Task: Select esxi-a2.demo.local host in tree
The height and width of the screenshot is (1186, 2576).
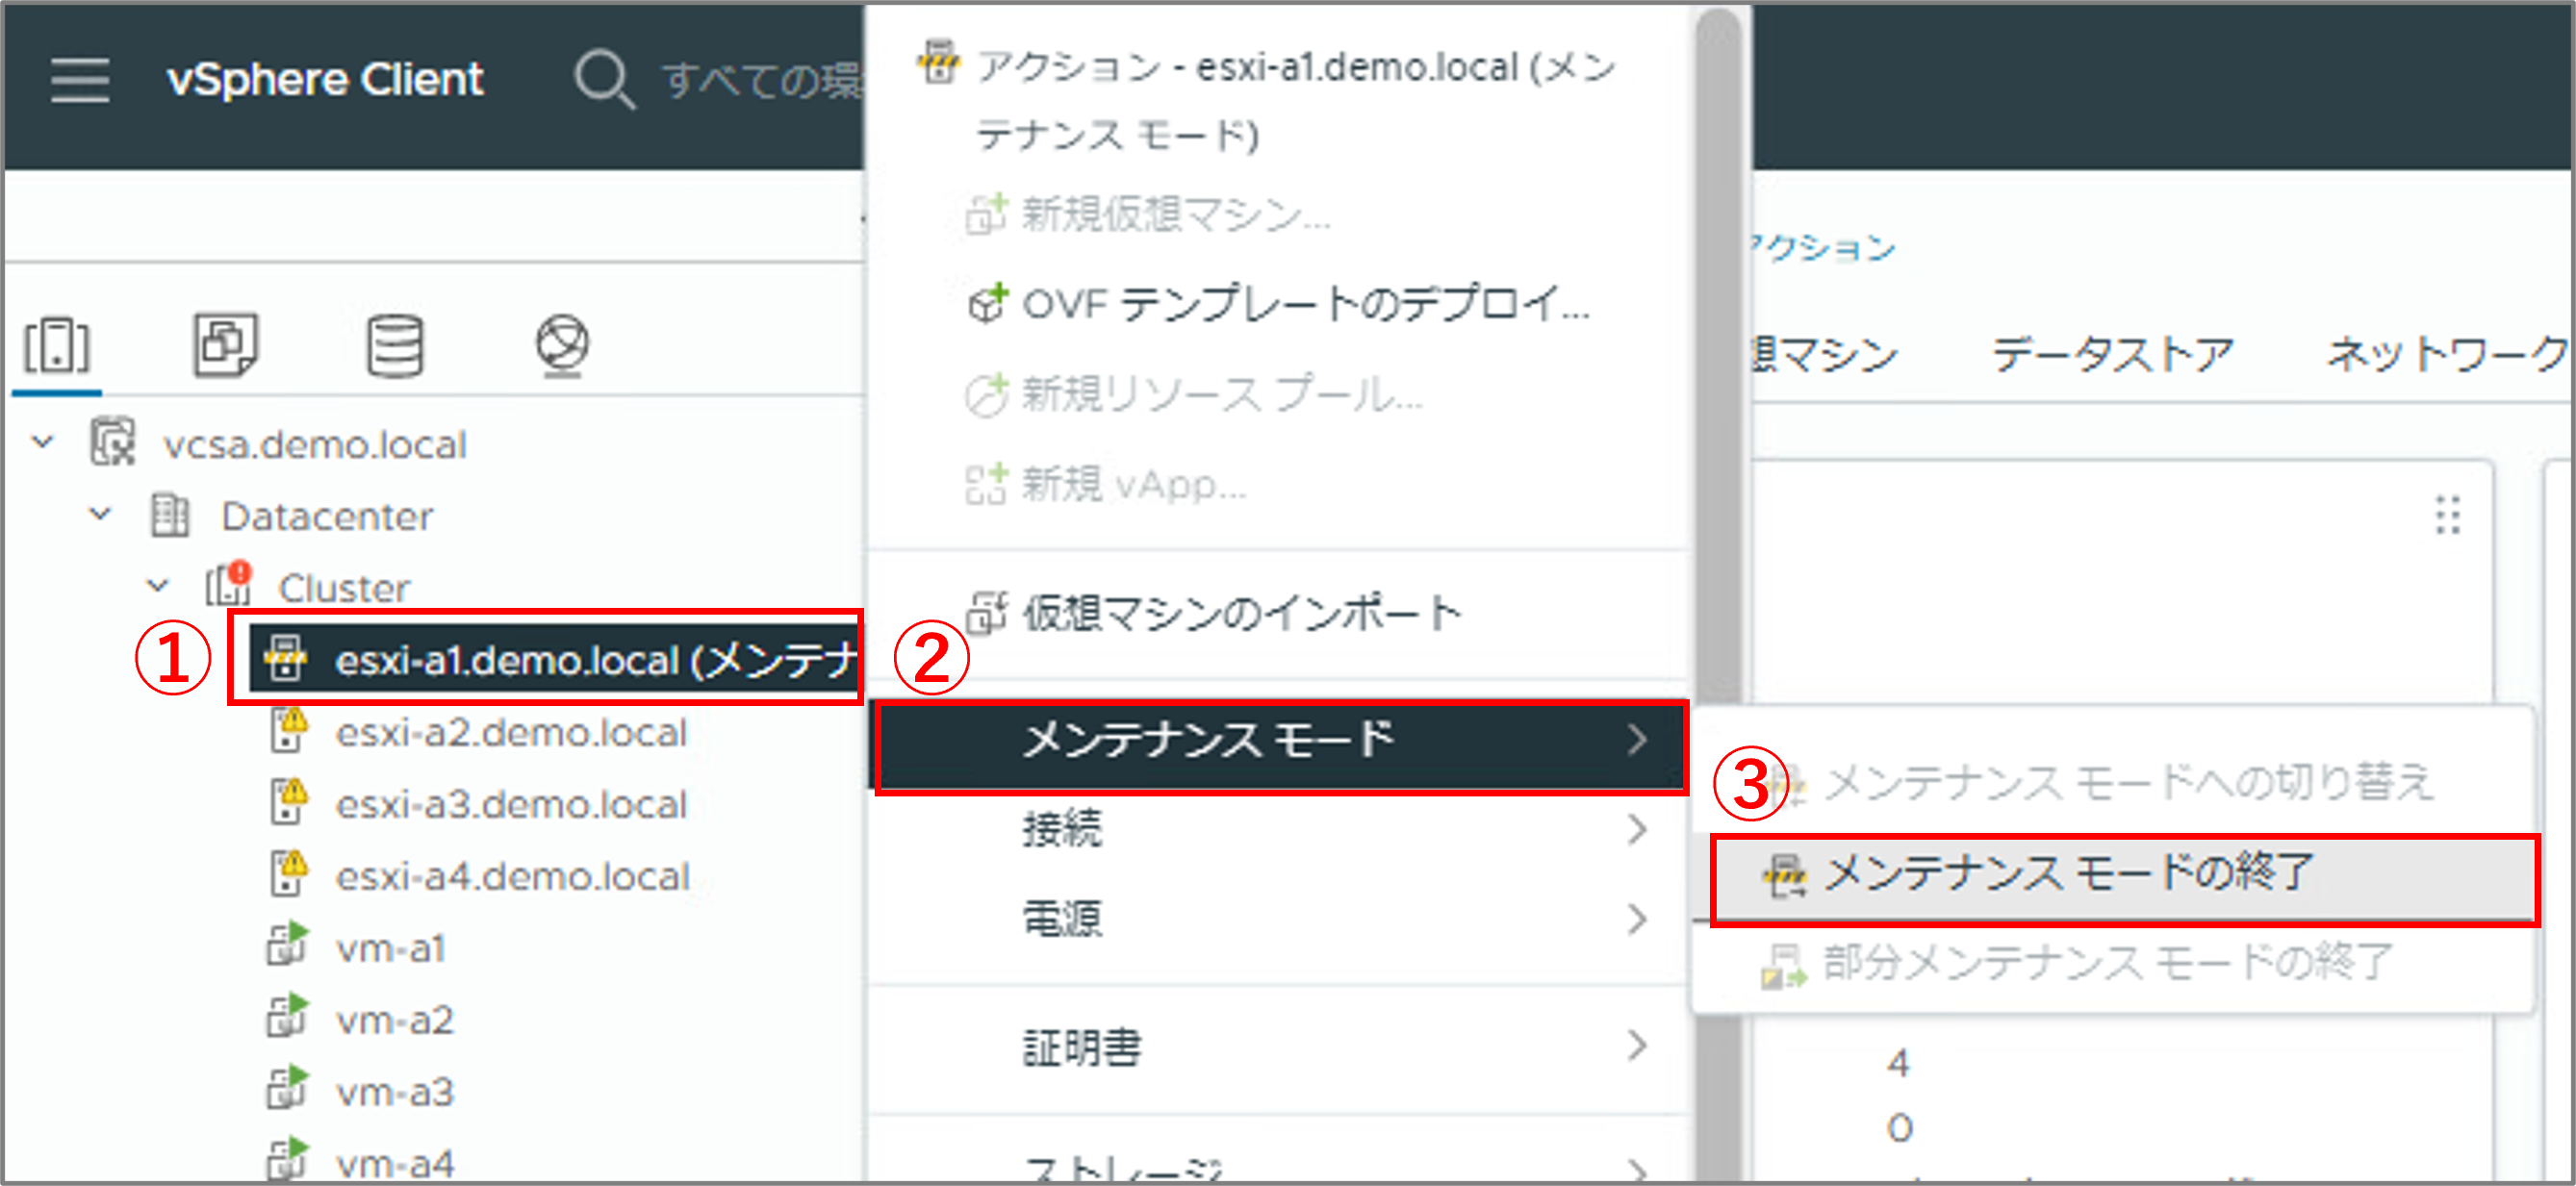Action: tap(511, 732)
